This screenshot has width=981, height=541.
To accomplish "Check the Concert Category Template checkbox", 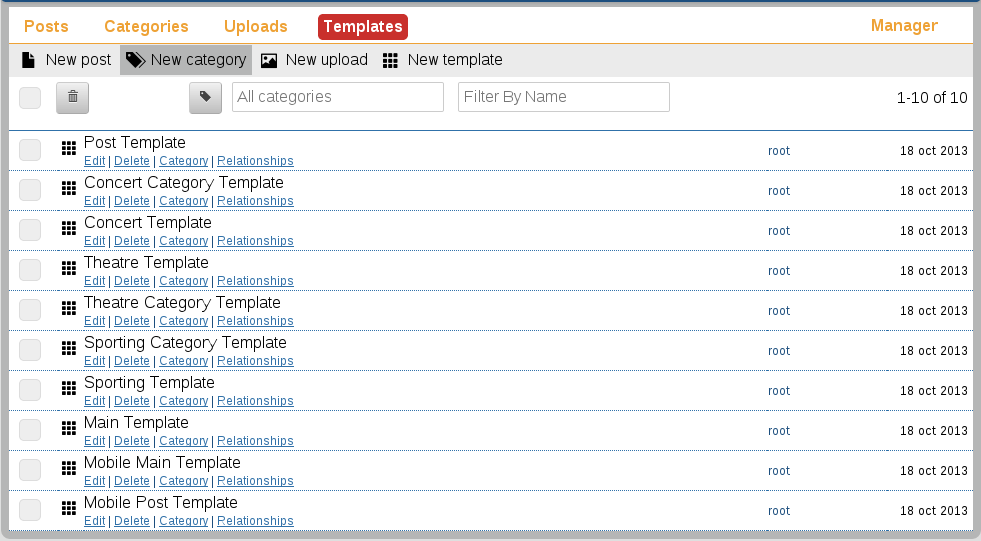I will tap(30, 190).
